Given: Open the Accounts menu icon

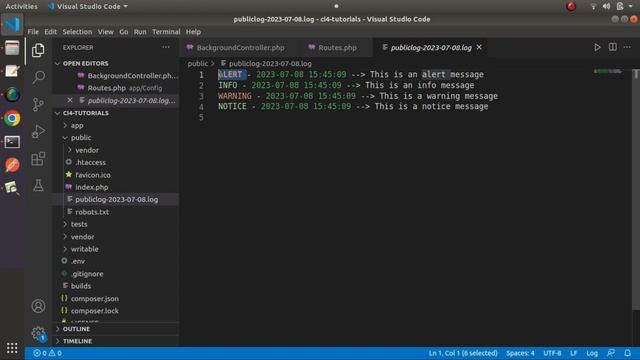Looking at the screenshot, I should [x=38, y=306].
